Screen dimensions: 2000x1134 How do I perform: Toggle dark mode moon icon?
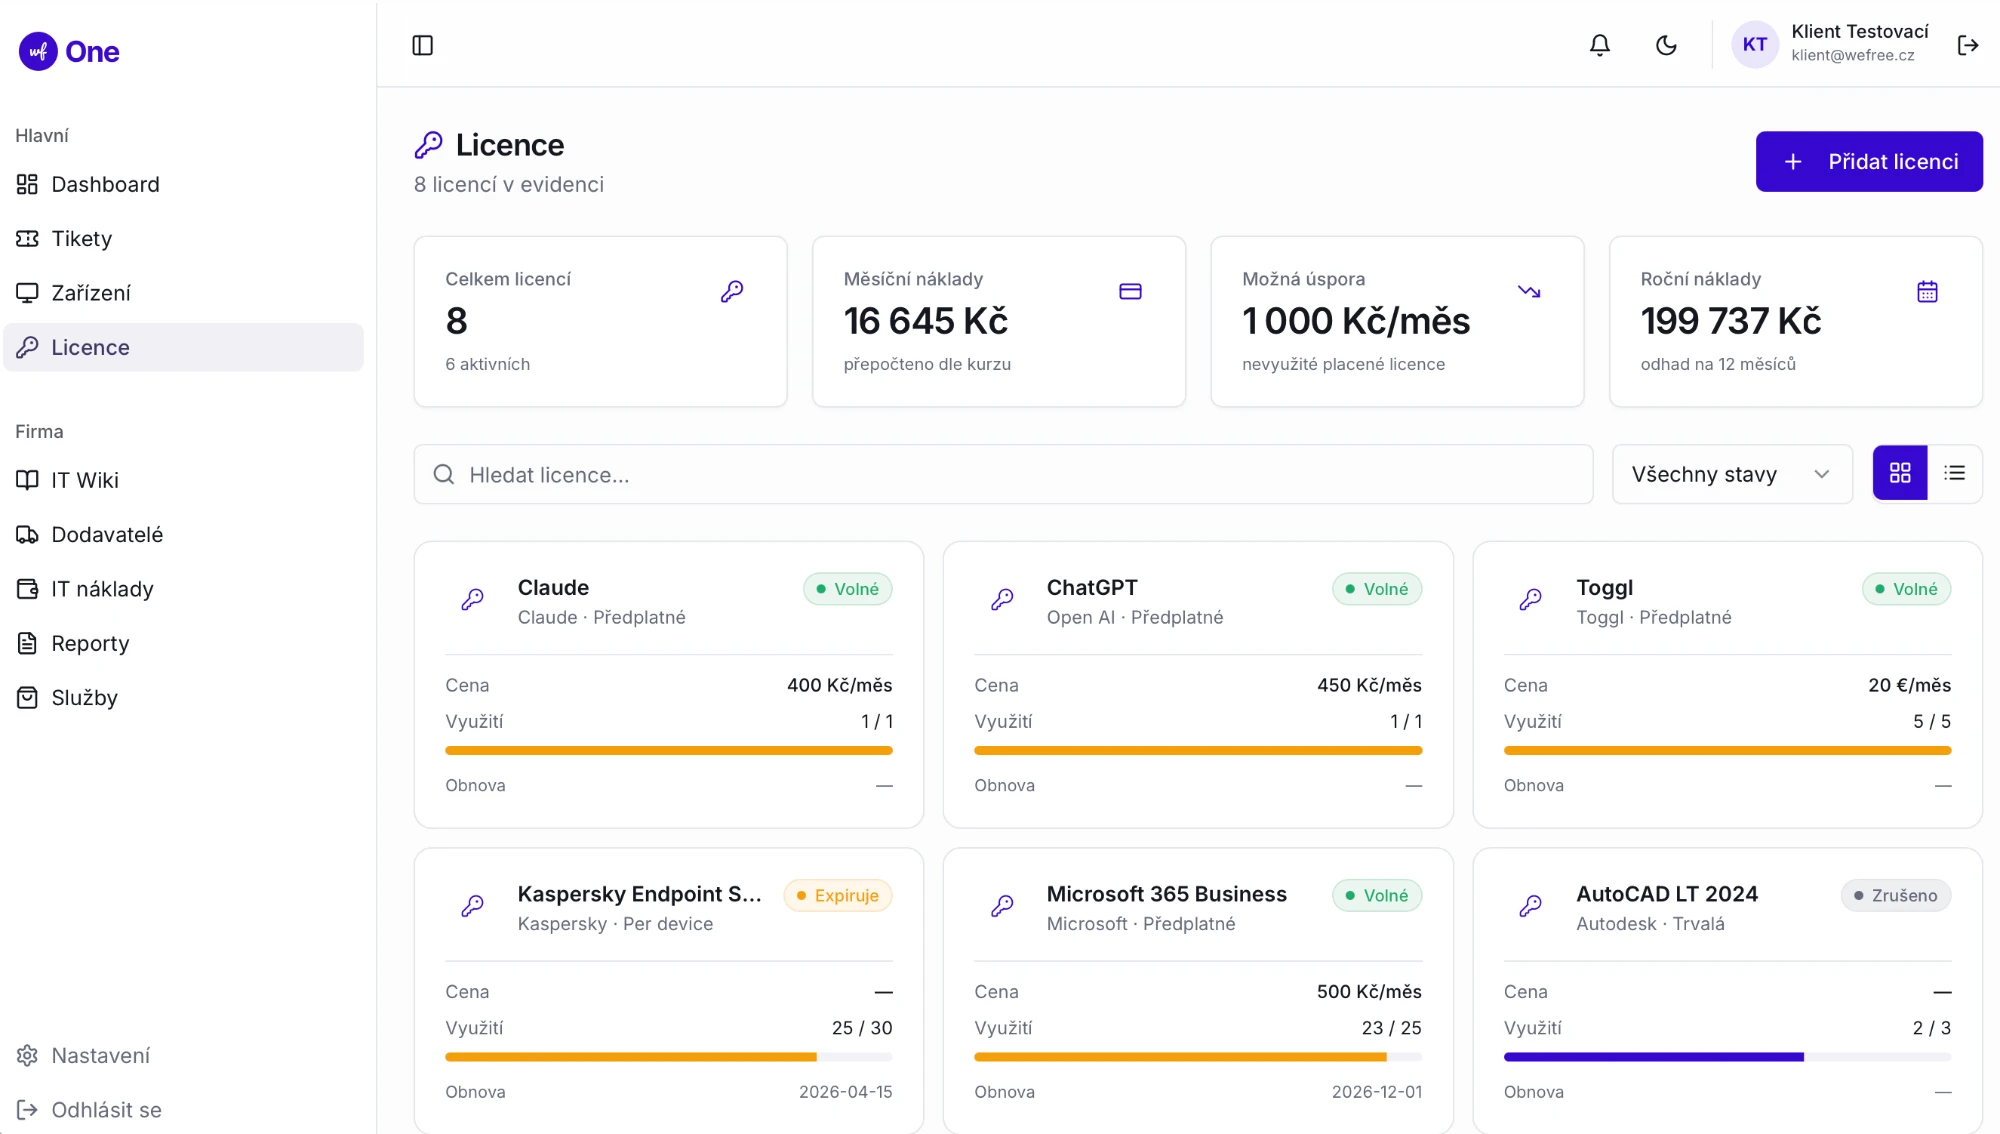(1666, 45)
